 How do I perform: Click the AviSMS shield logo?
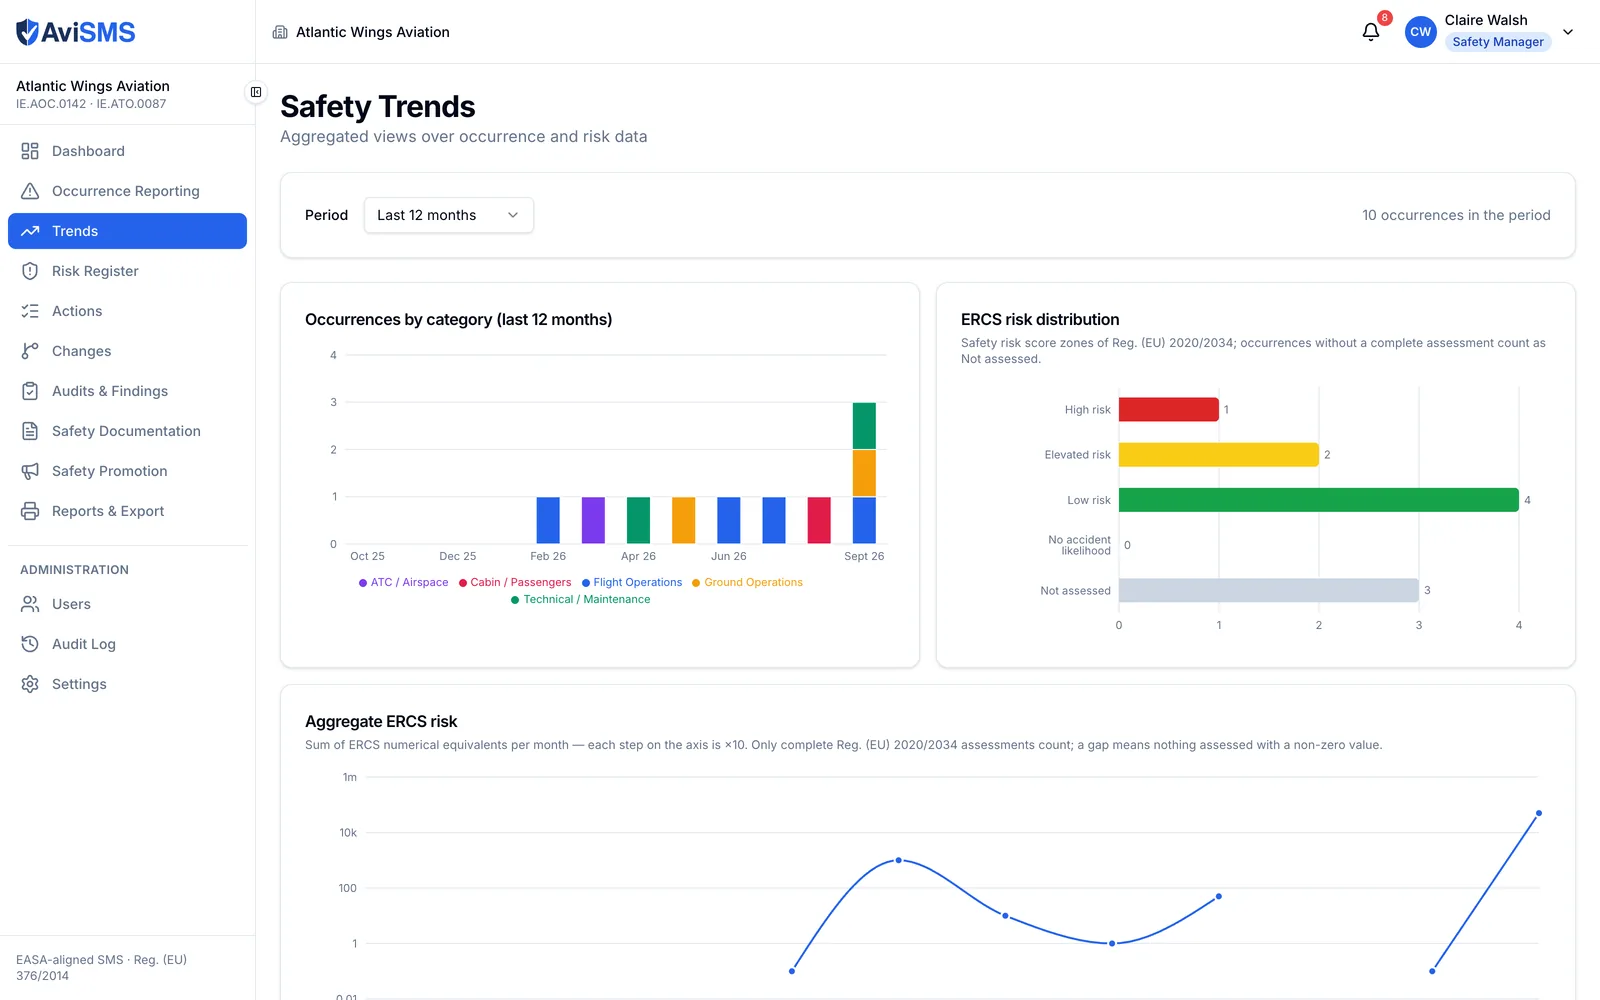click(28, 32)
